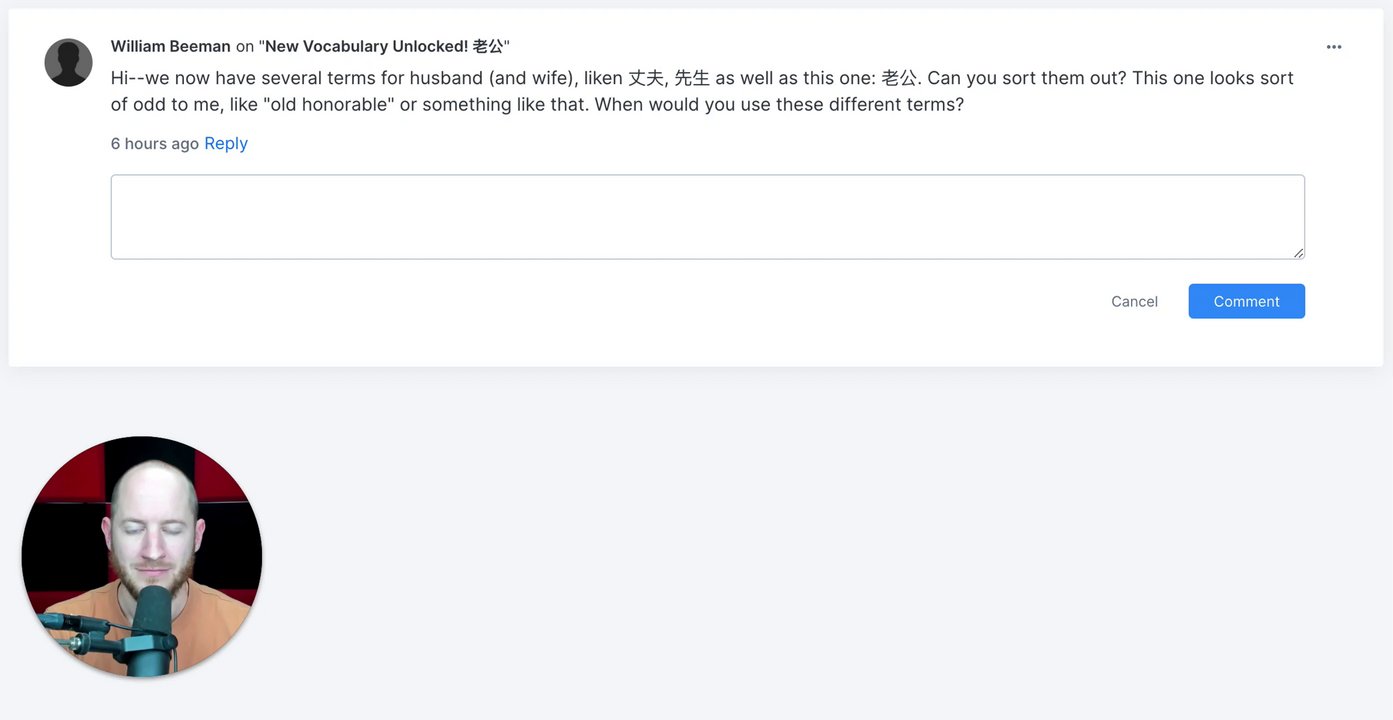Viewport: 1393px width, 720px height.
Task: Click the Reply link under the comment
Action: [226, 144]
